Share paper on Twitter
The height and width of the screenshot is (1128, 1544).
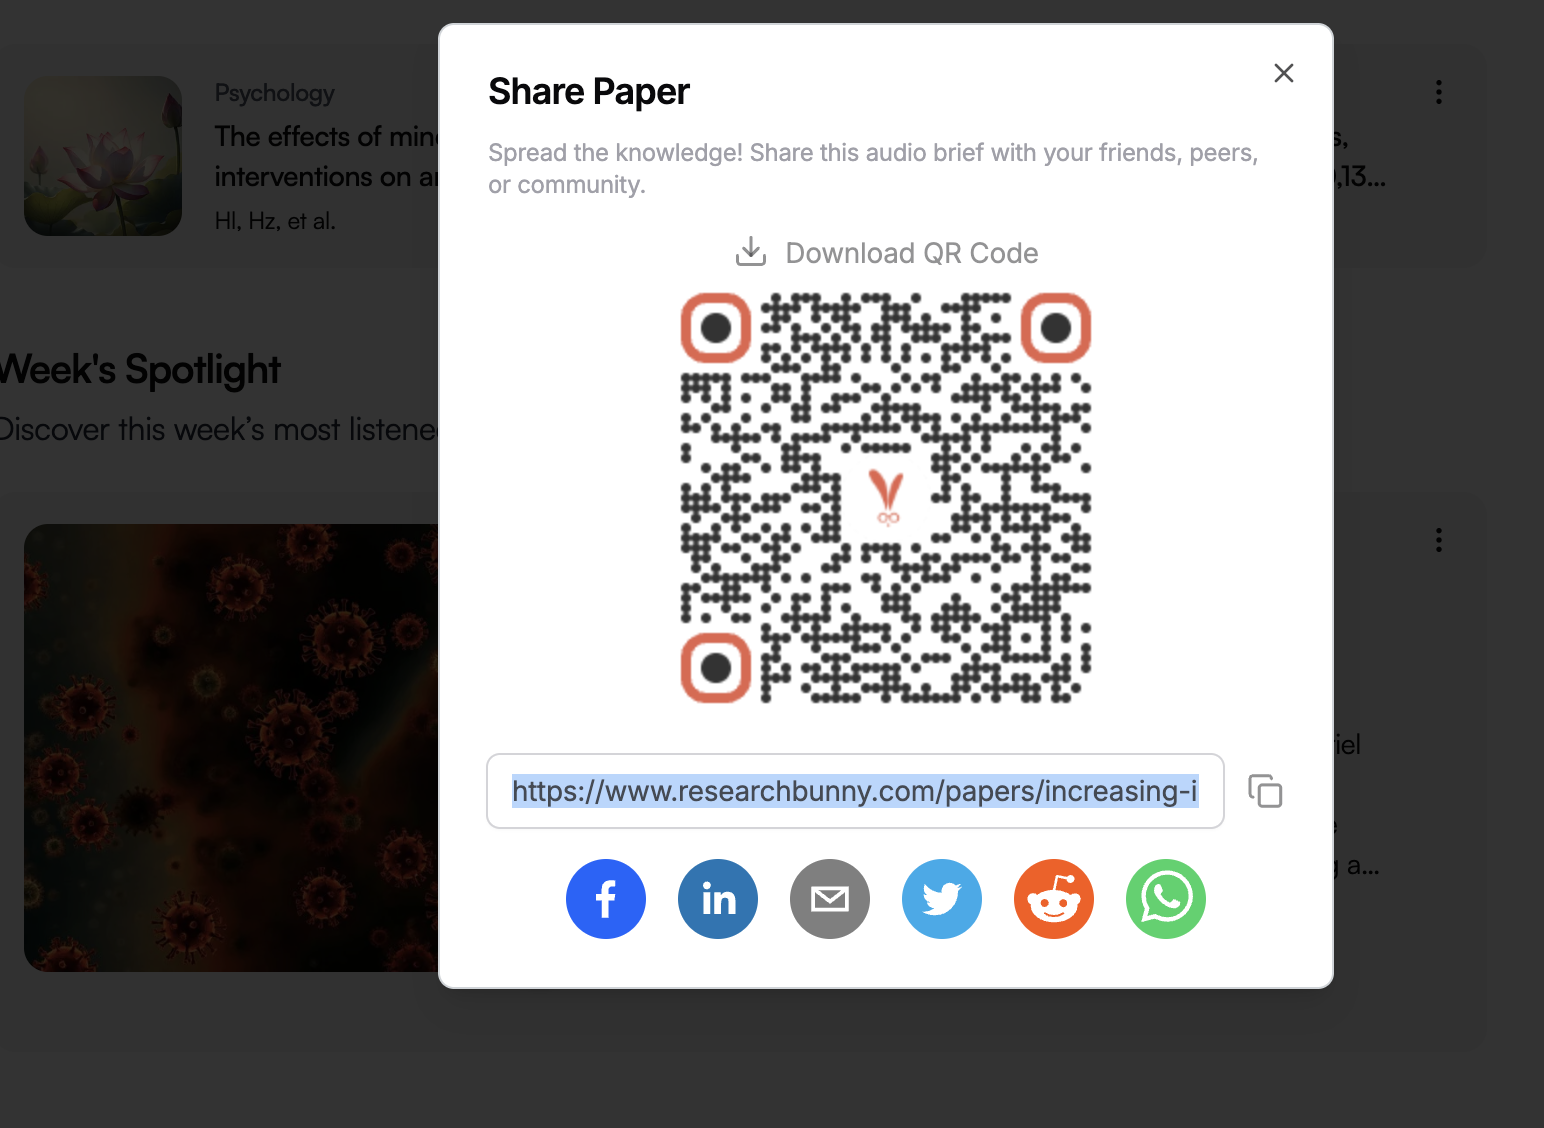click(x=942, y=899)
